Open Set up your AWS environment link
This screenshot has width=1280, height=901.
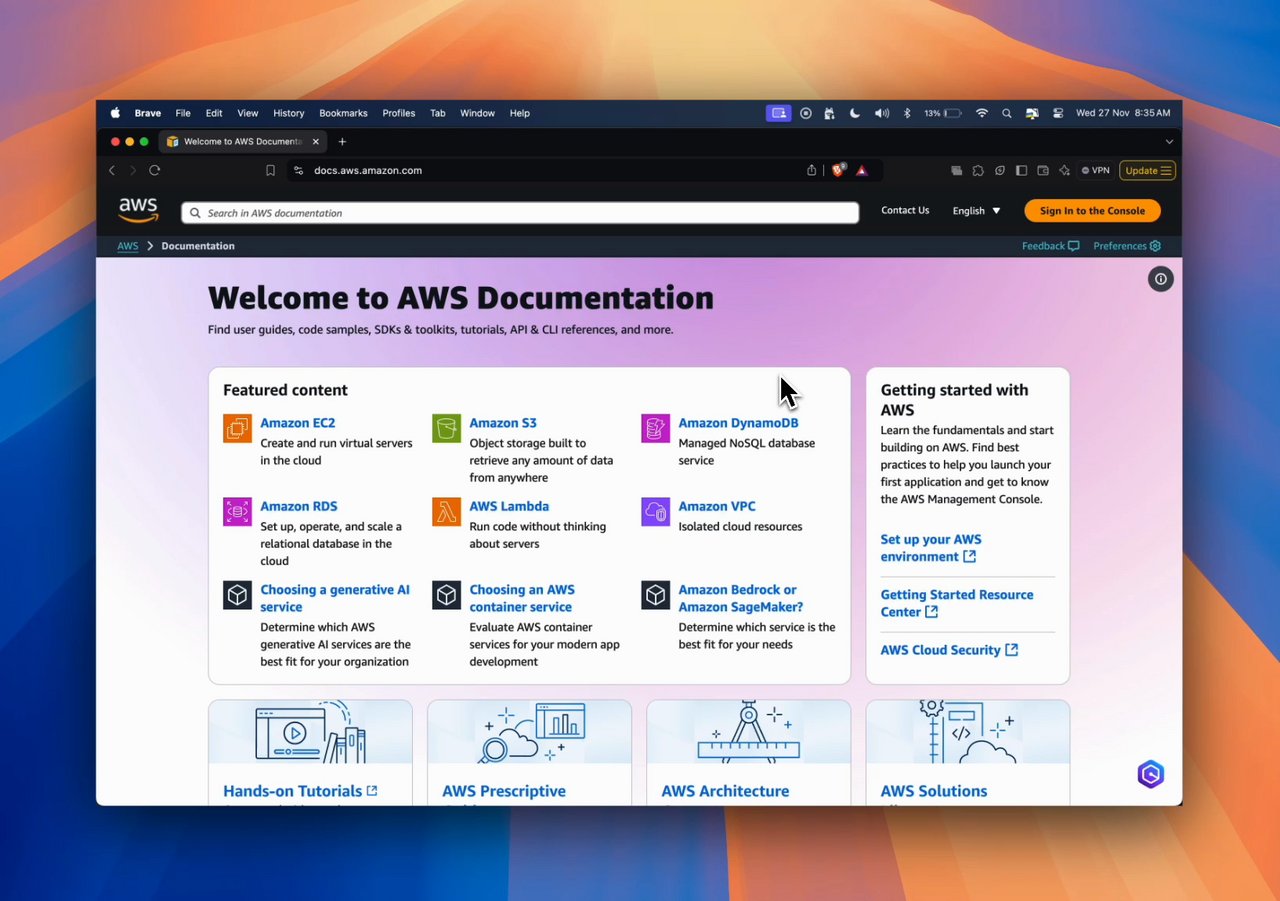(x=931, y=548)
